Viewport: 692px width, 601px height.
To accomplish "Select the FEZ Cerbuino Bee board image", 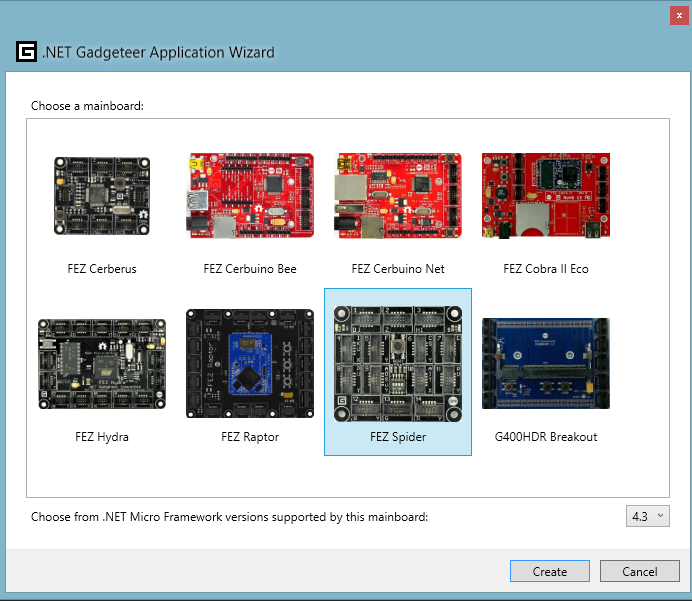I will click(250, 195).
